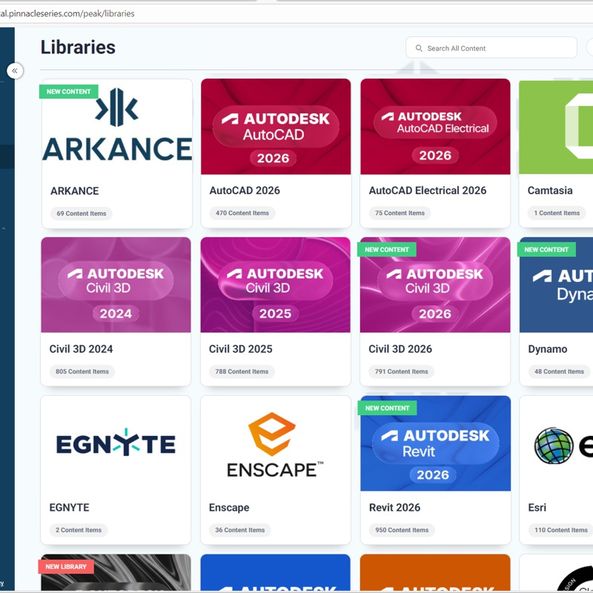Image resolution: width=593 pixels, height=593 pixels.
Task: Select the Civil 3D 2025 library
Action: coord(275,312)
